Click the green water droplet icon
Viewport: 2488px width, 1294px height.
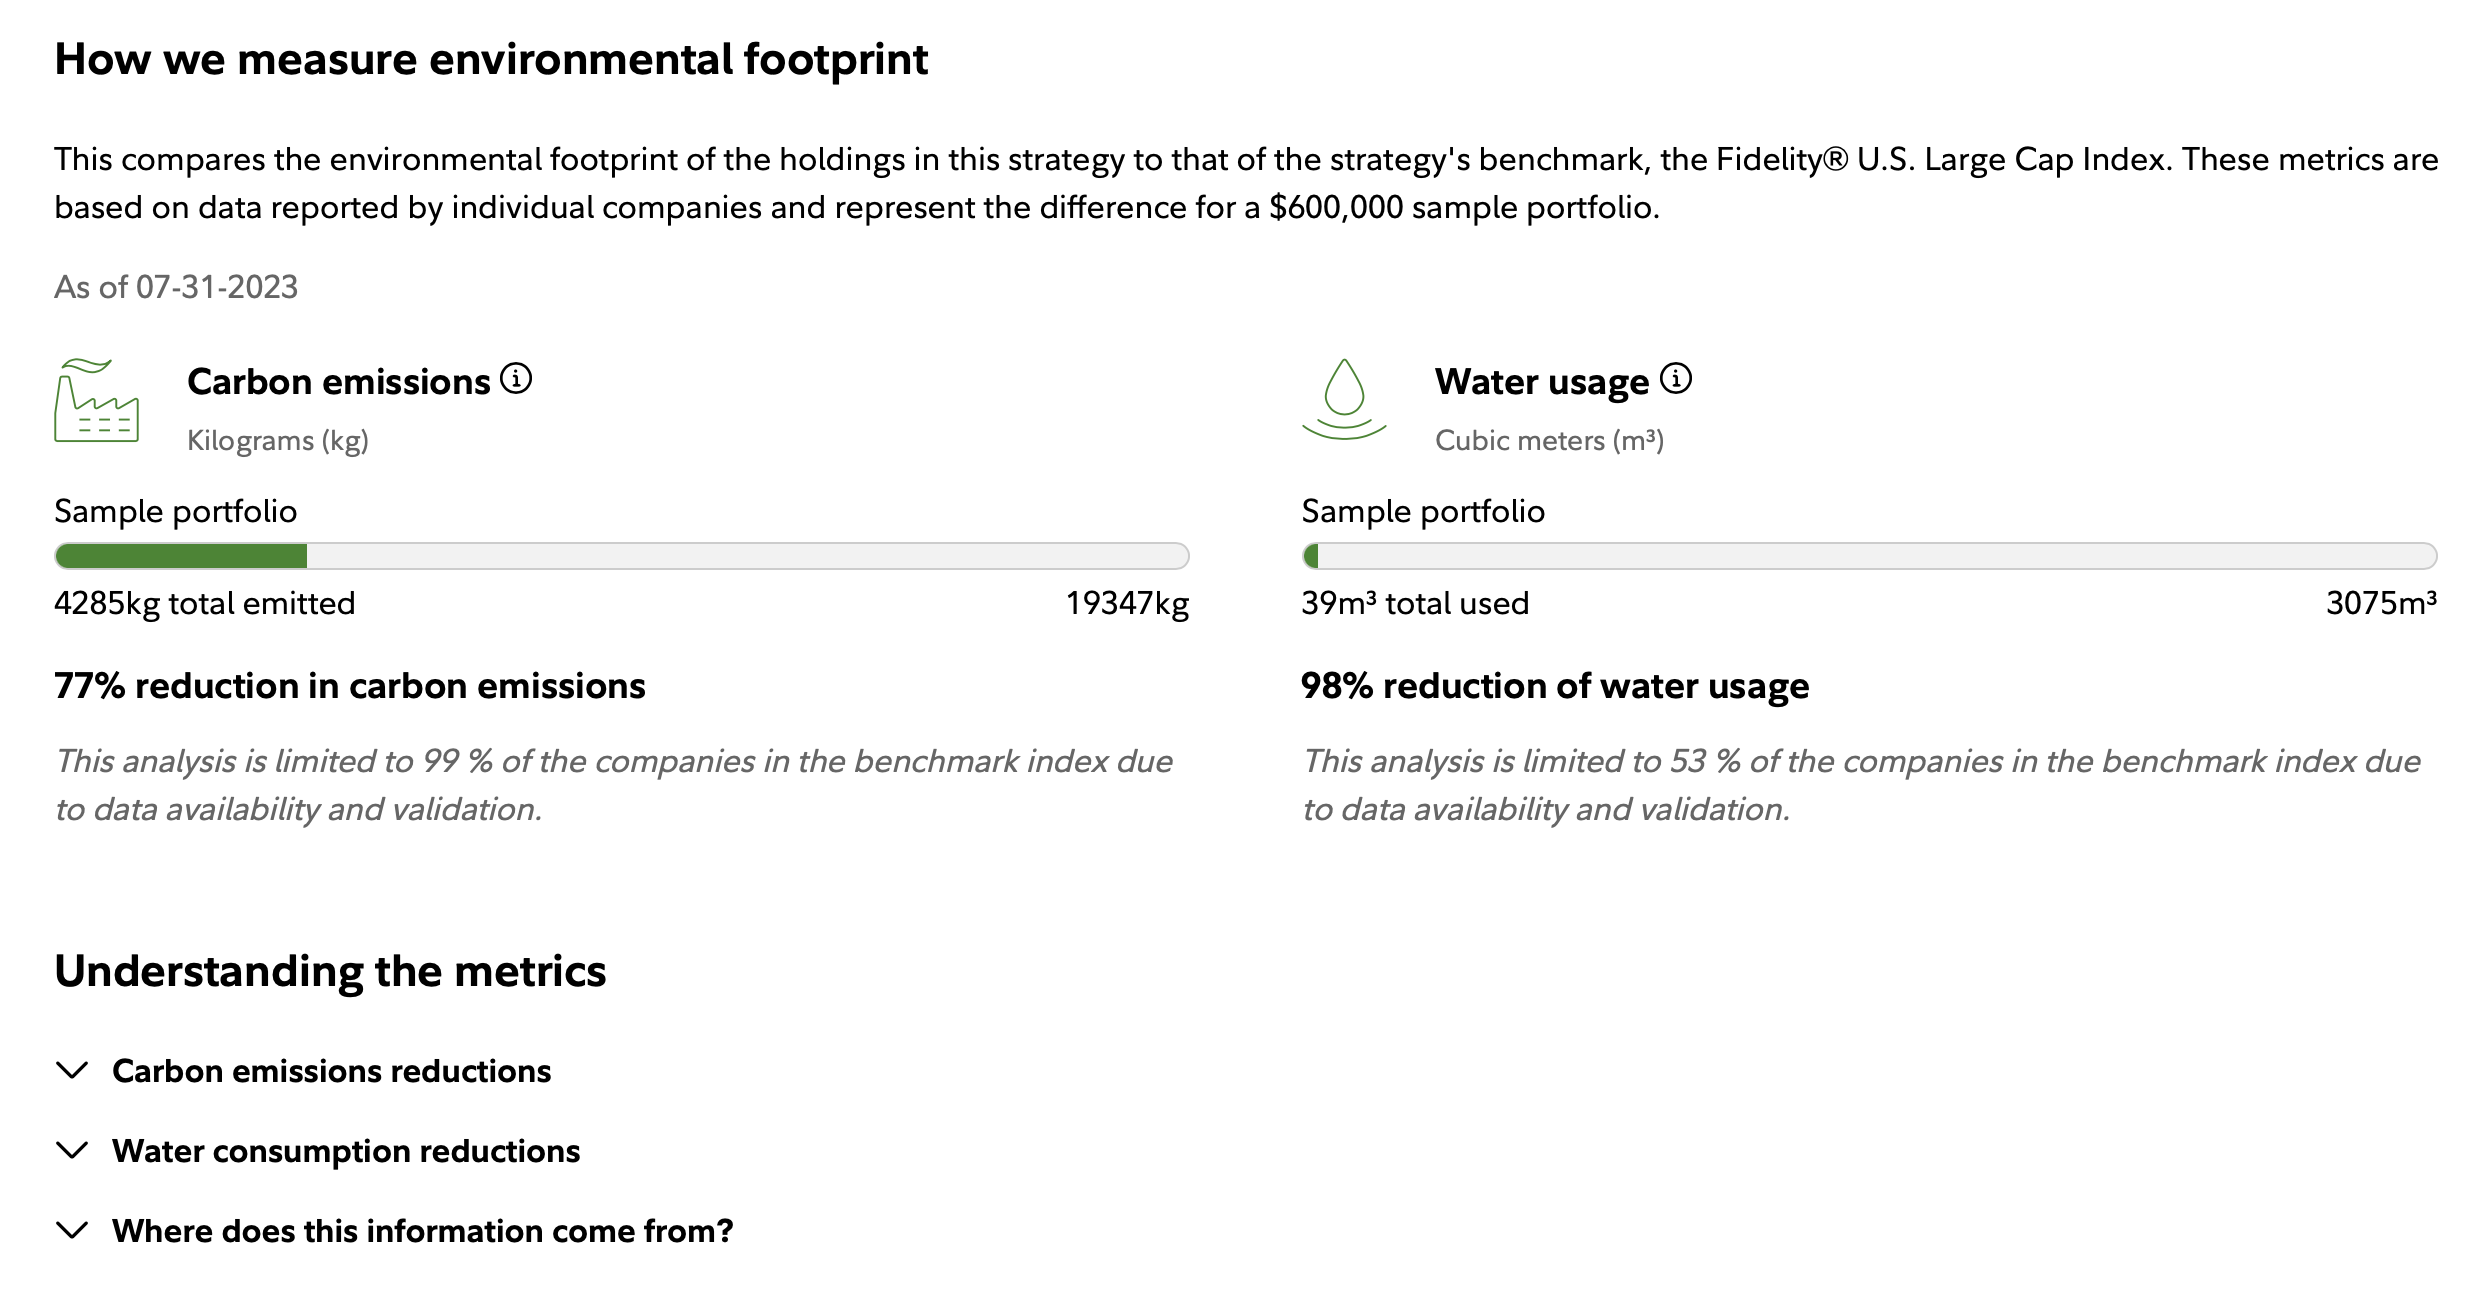point(1344,400)
